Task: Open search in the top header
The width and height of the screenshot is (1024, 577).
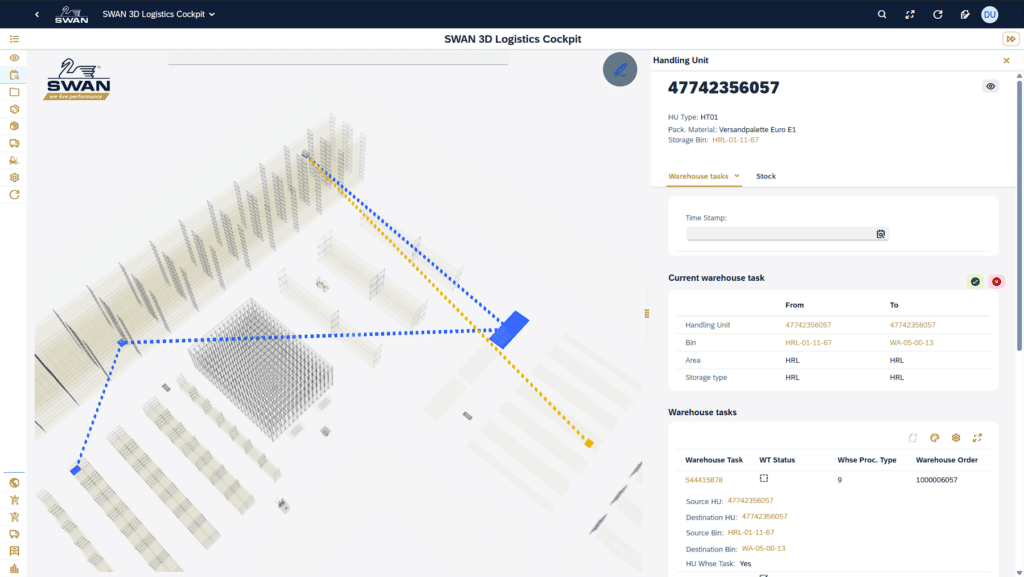Action: (882, 14)
